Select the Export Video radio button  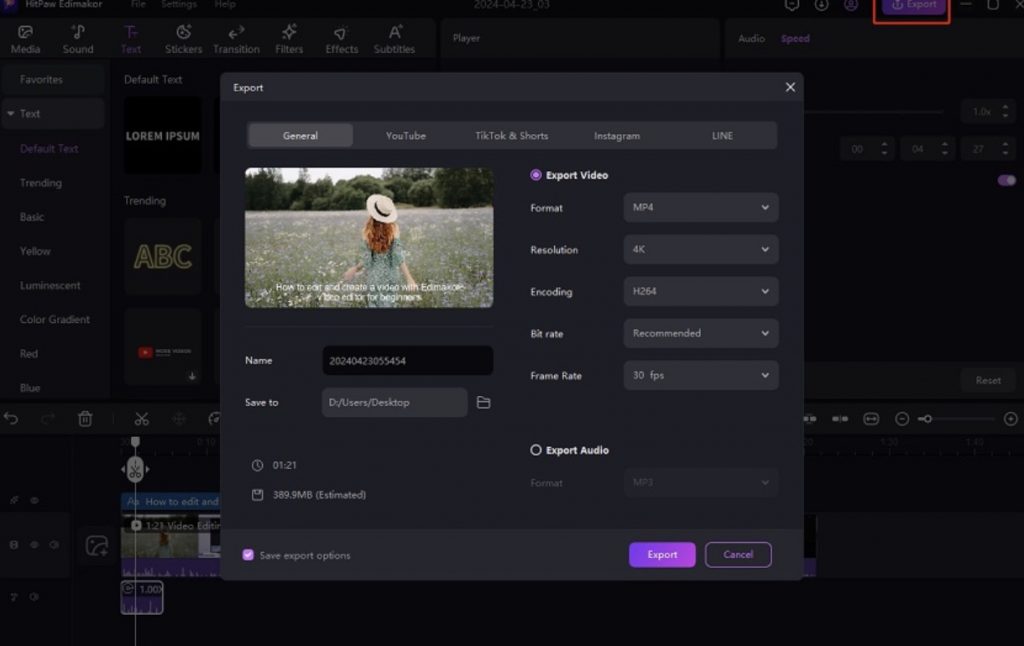[x=536, y=175]
